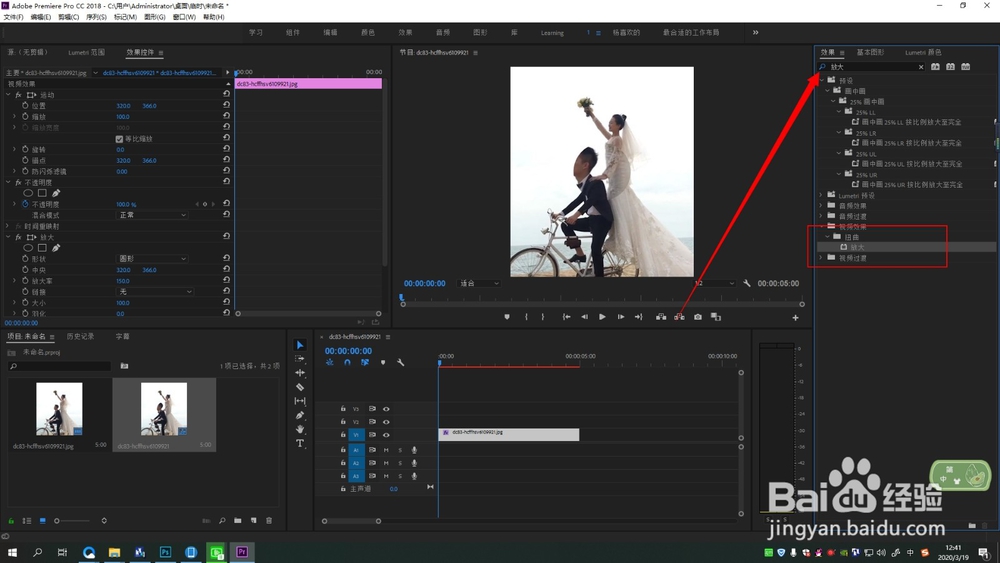Viewport: 1000px width, 563px height.
Task: Open the 序列(S) menu
Action: (x=96, y=17)
